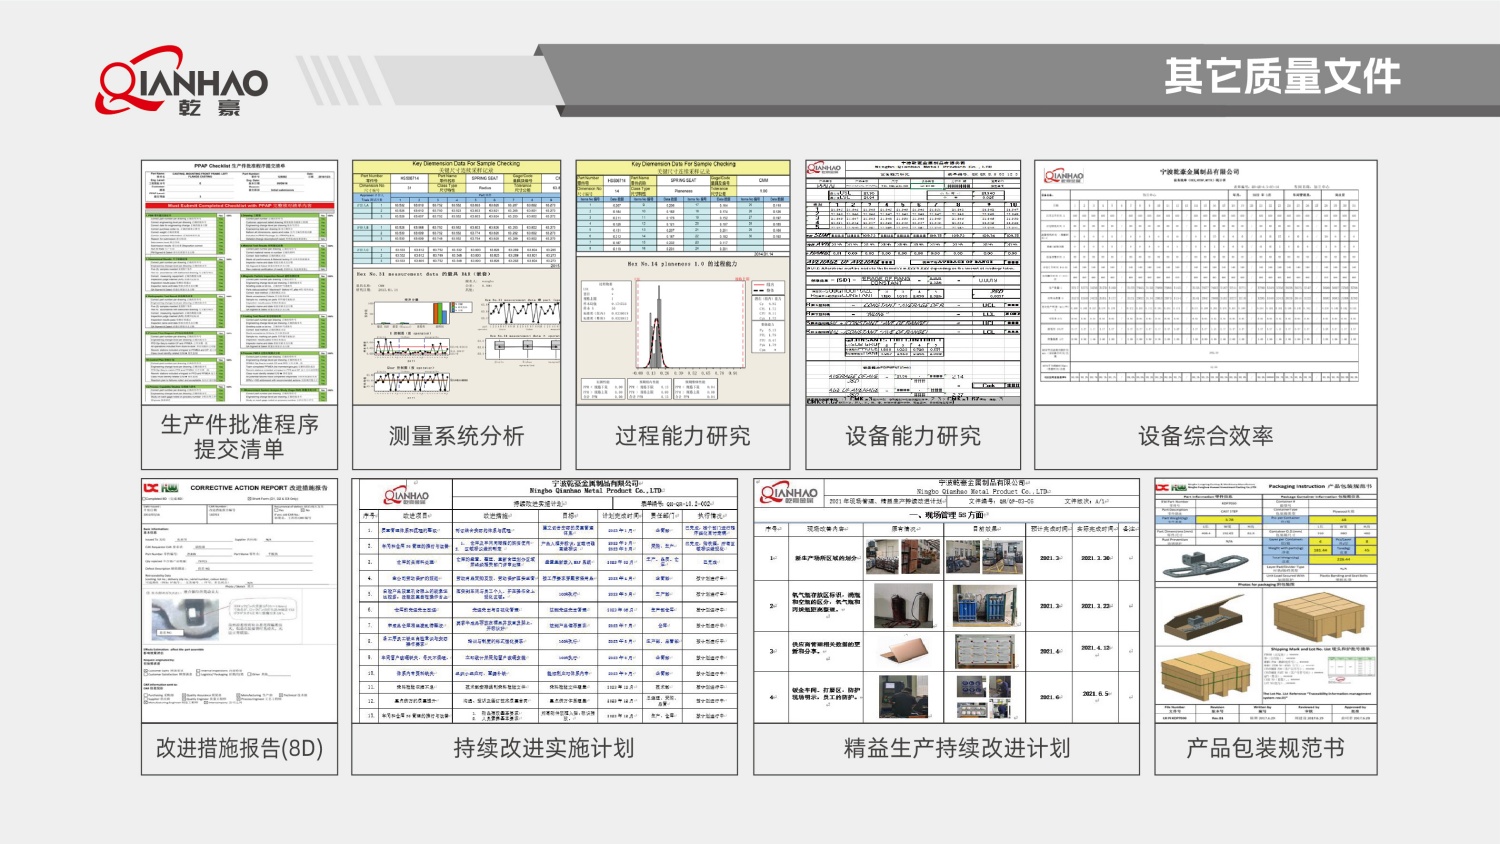
Task: Click the heading CORRECTIVE ACTION REPORT 改进措施报告
Action: click(259, 488)
